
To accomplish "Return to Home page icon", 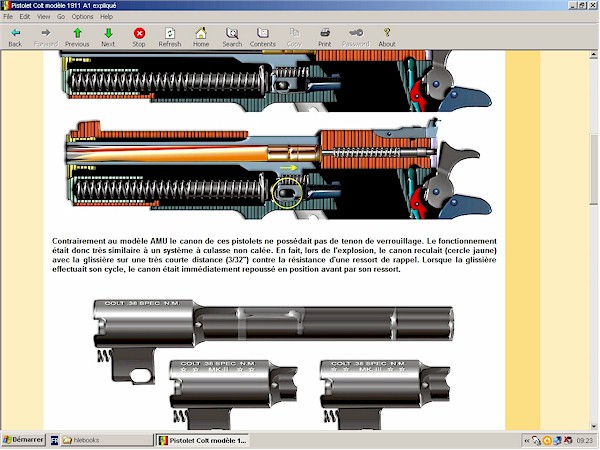I will click(201, 37).
